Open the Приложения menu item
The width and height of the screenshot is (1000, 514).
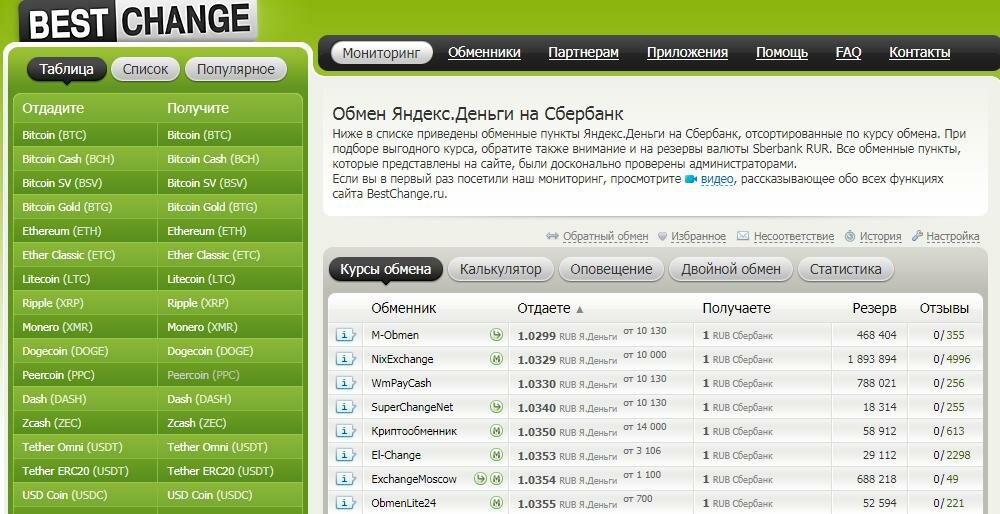pyautogui.click(x=688, y=53)
